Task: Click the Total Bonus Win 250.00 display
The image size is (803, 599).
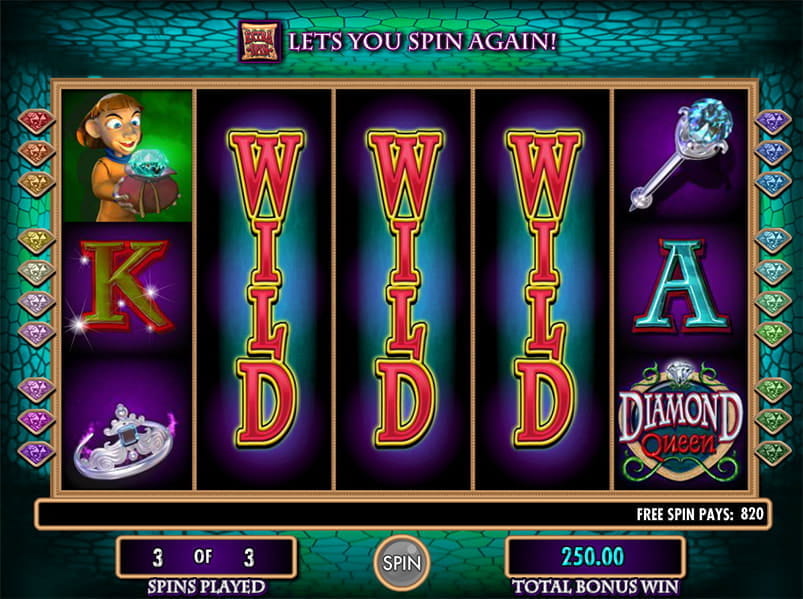Action: coord(594,557)
